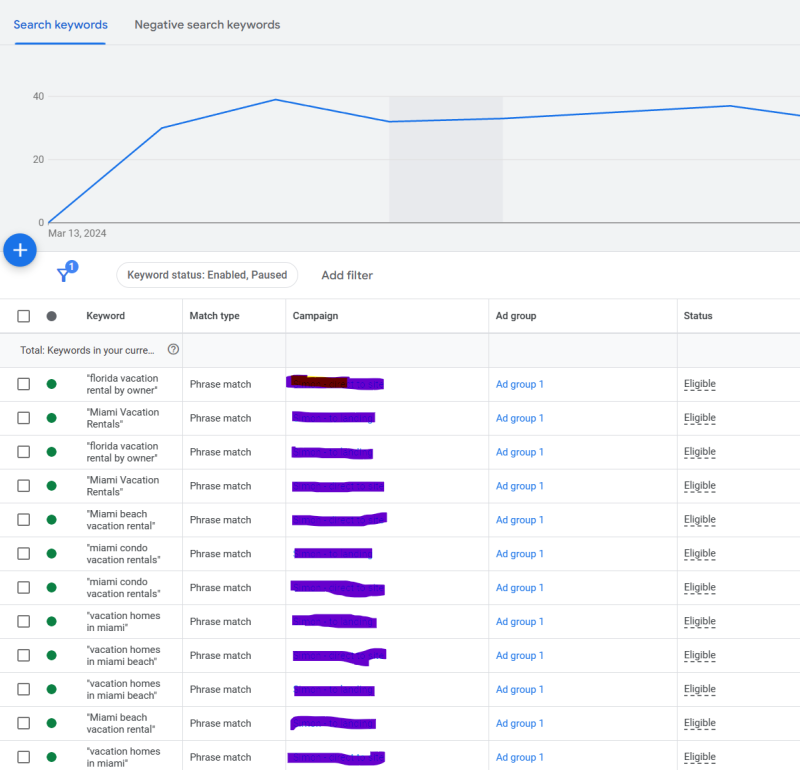Check the first "Miami beach vacation rental" row checkbox
The width and height of the screenshot is (800, 770).
point(23,520)
